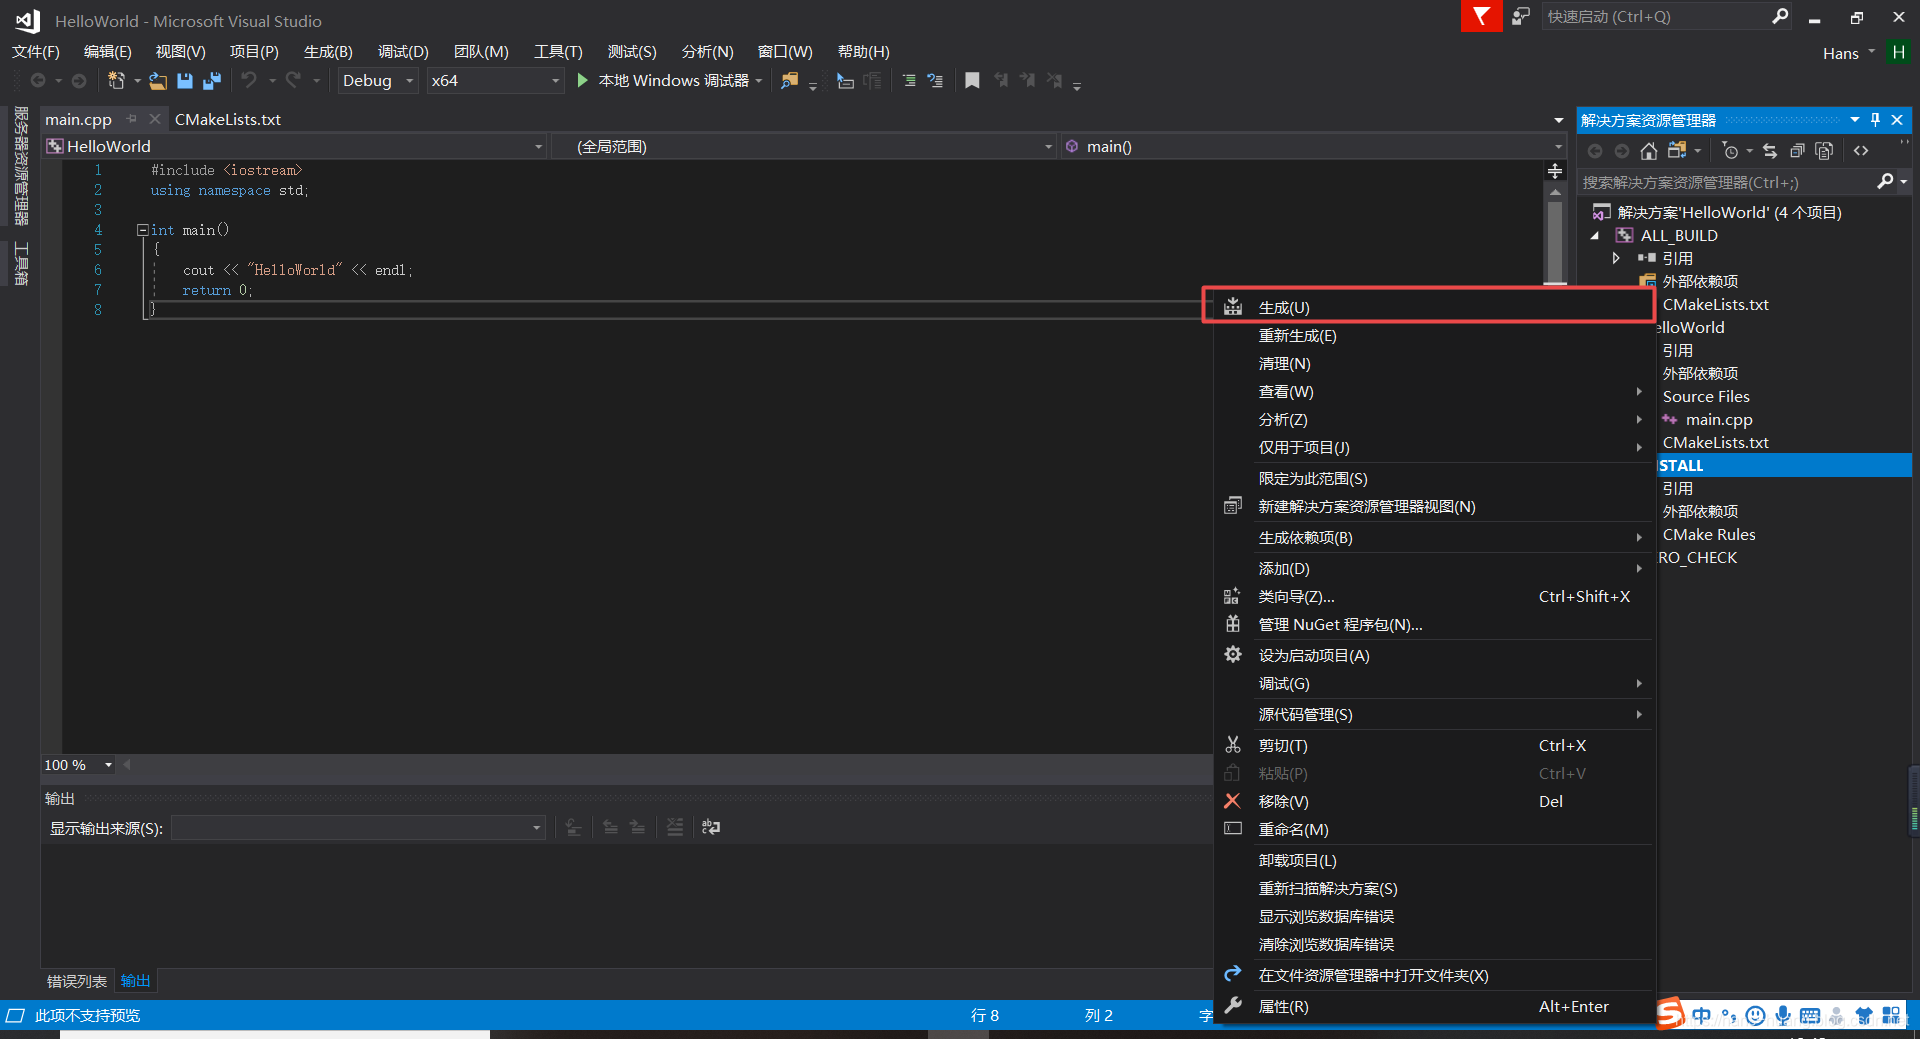Pin the Solution Explorer panel
Viewport: 1920px width, 1039px height.
click(x=1875, y=119)
